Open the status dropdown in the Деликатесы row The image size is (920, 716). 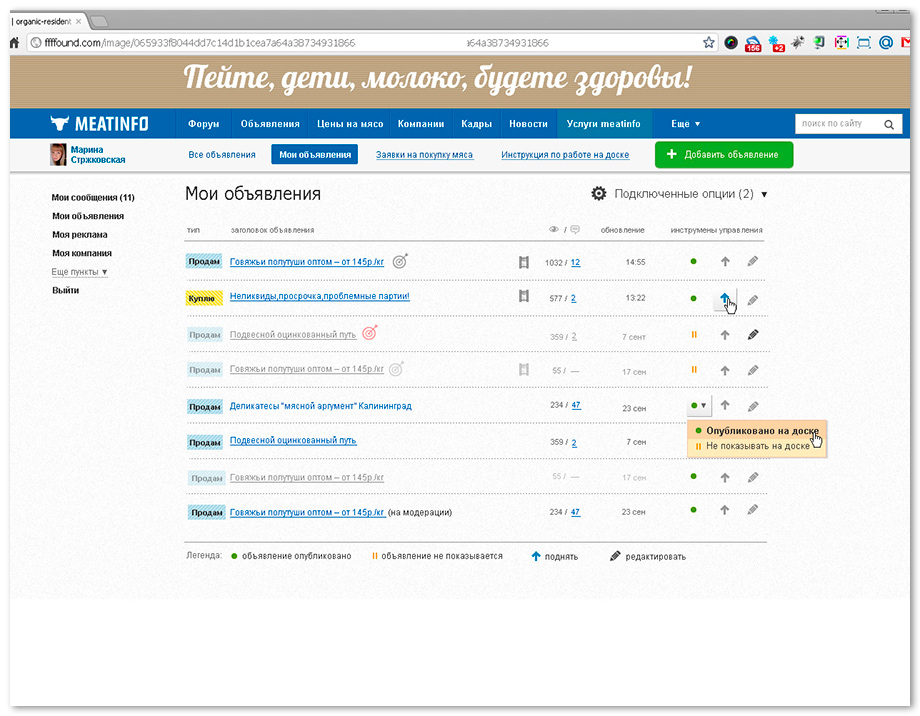coord(699,406)
